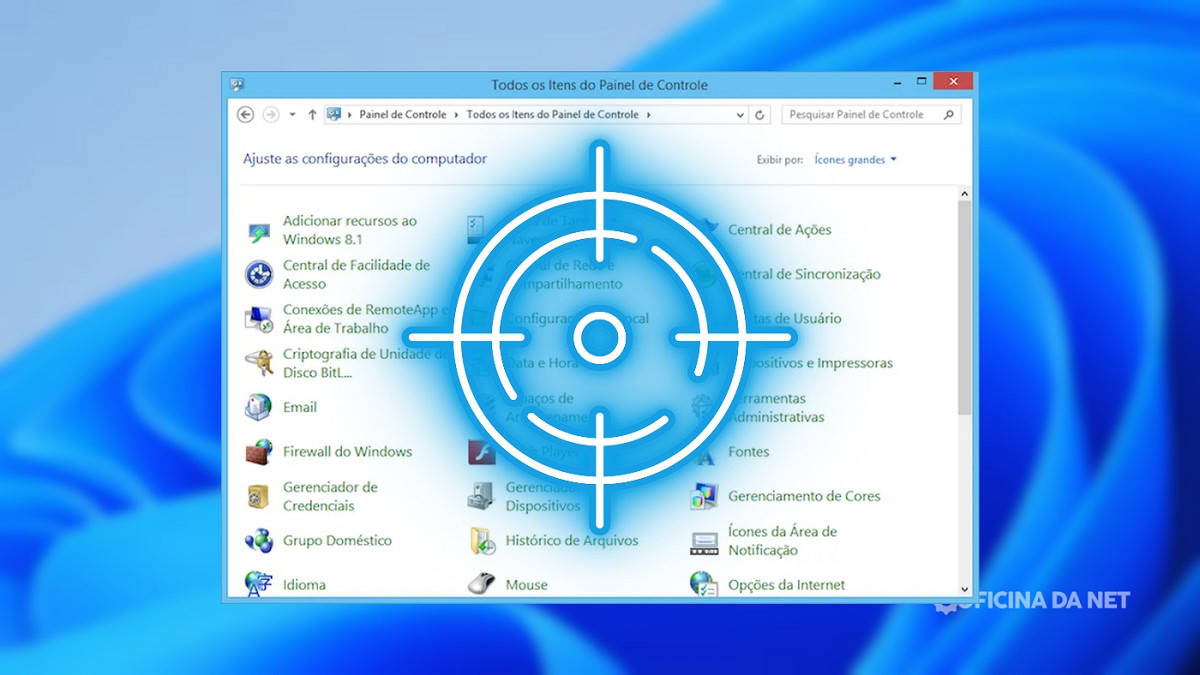Click Todos os Itens breadcrumb segment
Screen dimensions: 1200x675
click(552, 115)
